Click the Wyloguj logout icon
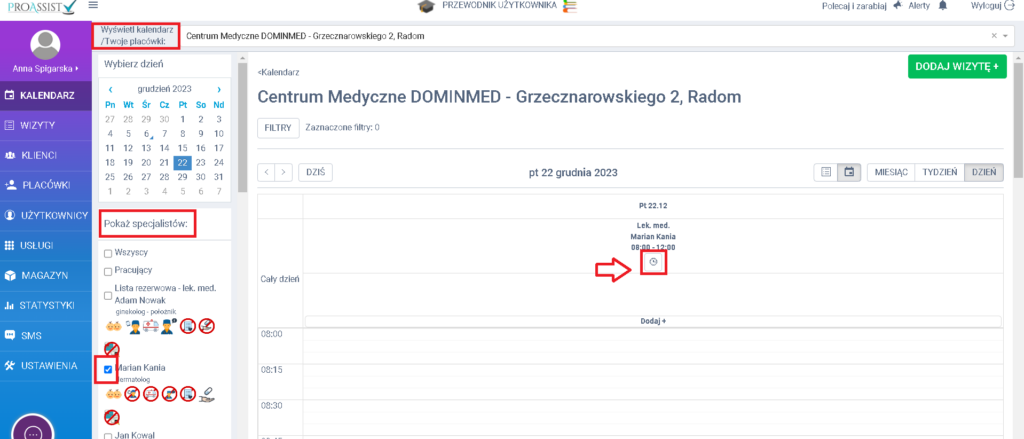This screenshot has width=1024, height=439. point(1007,6)
